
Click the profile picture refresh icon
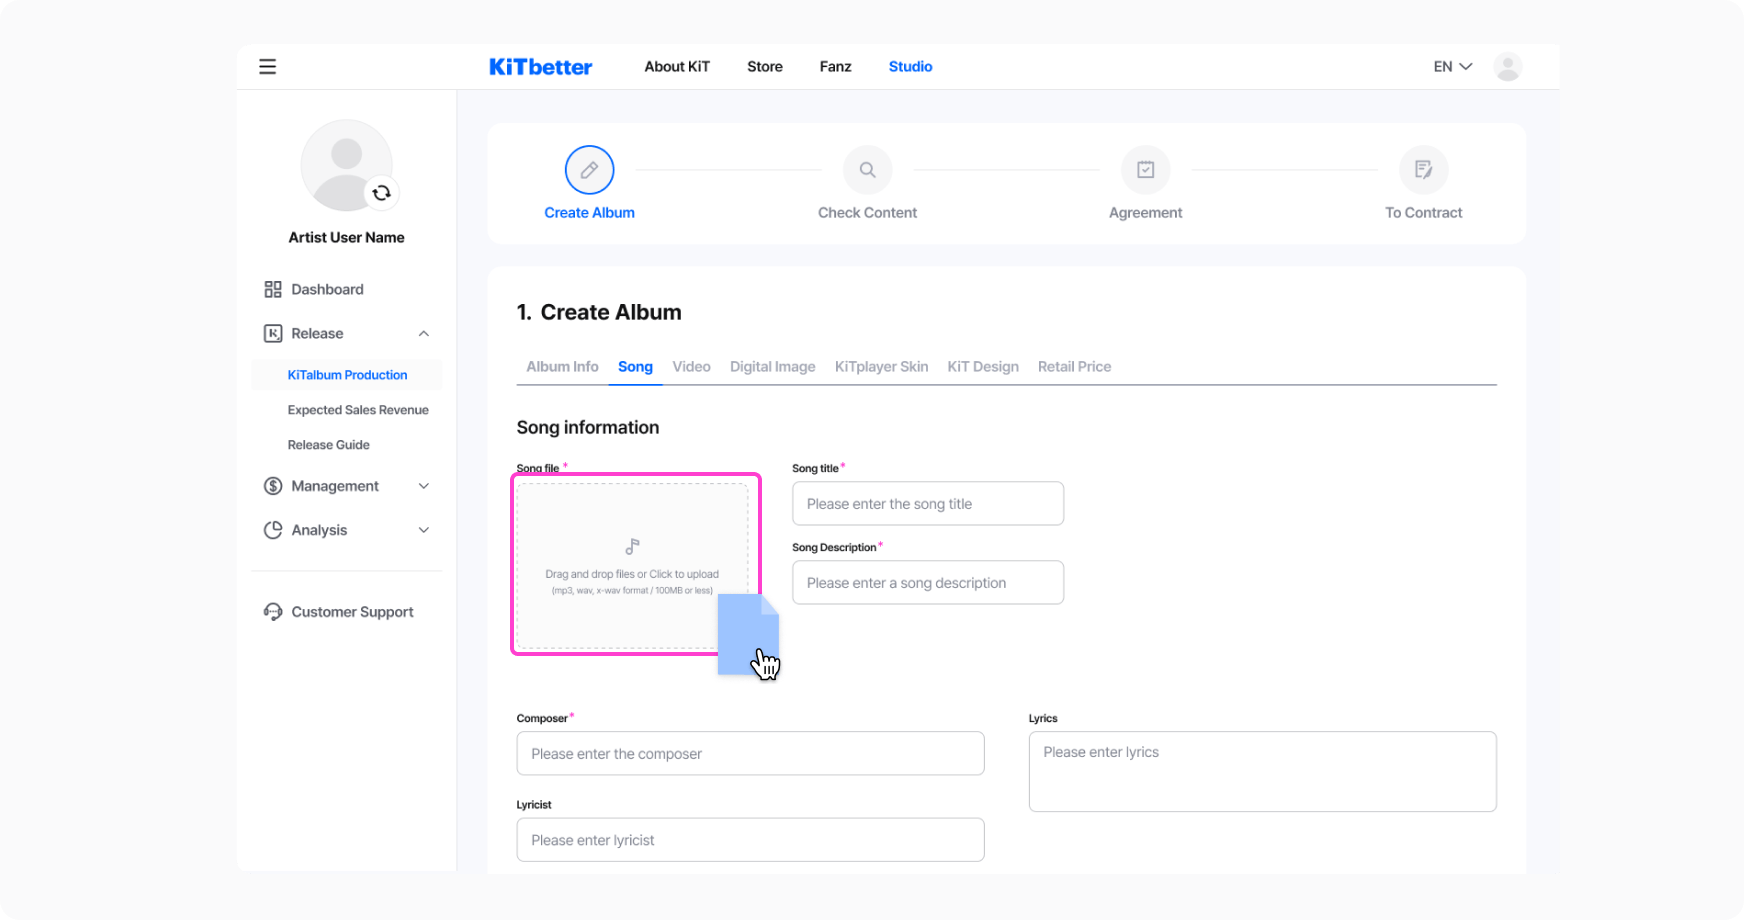tap(381, 193)
